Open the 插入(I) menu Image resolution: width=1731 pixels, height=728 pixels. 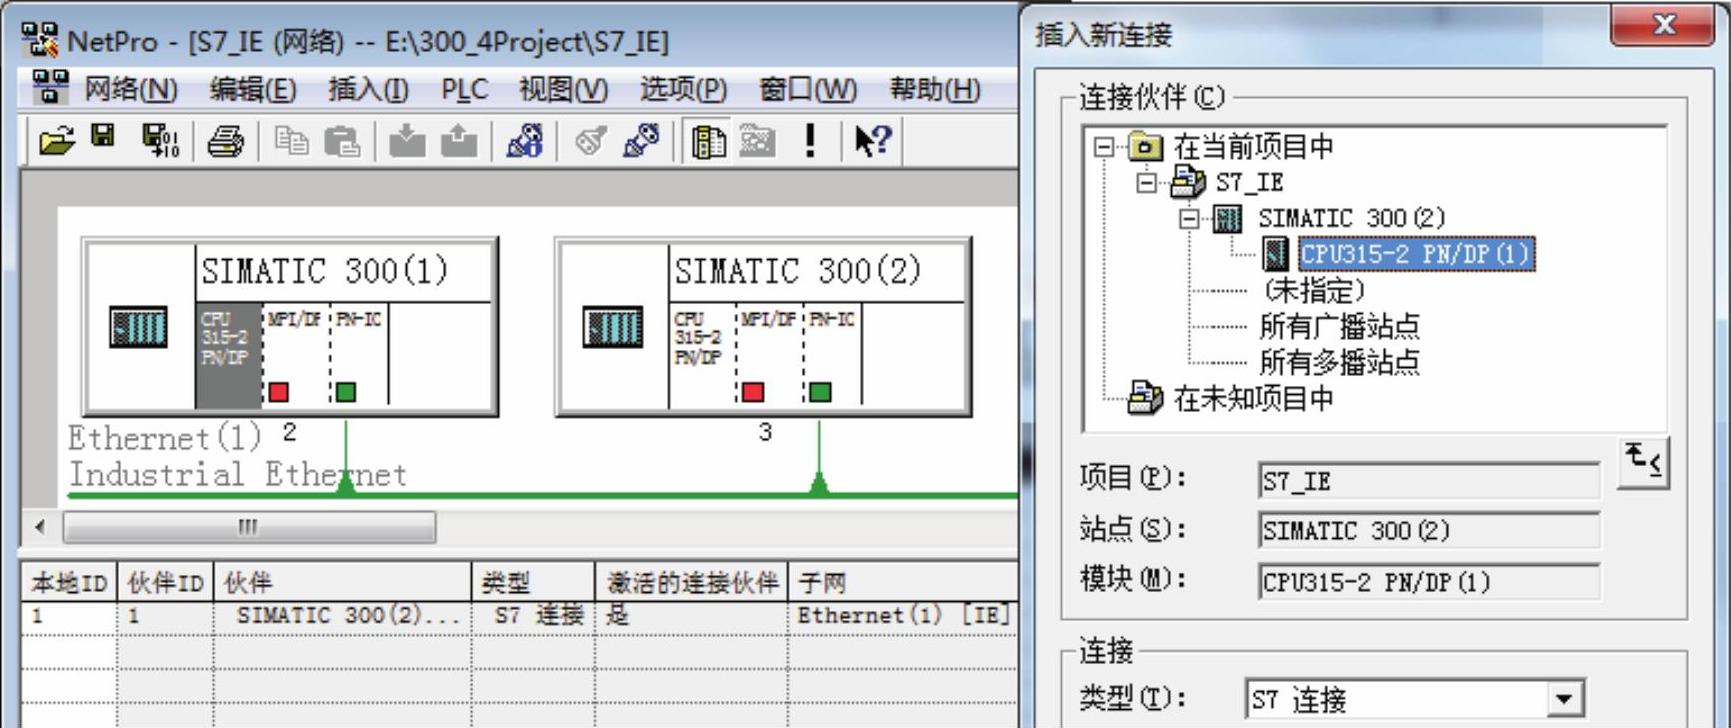(x=368, y=90)
